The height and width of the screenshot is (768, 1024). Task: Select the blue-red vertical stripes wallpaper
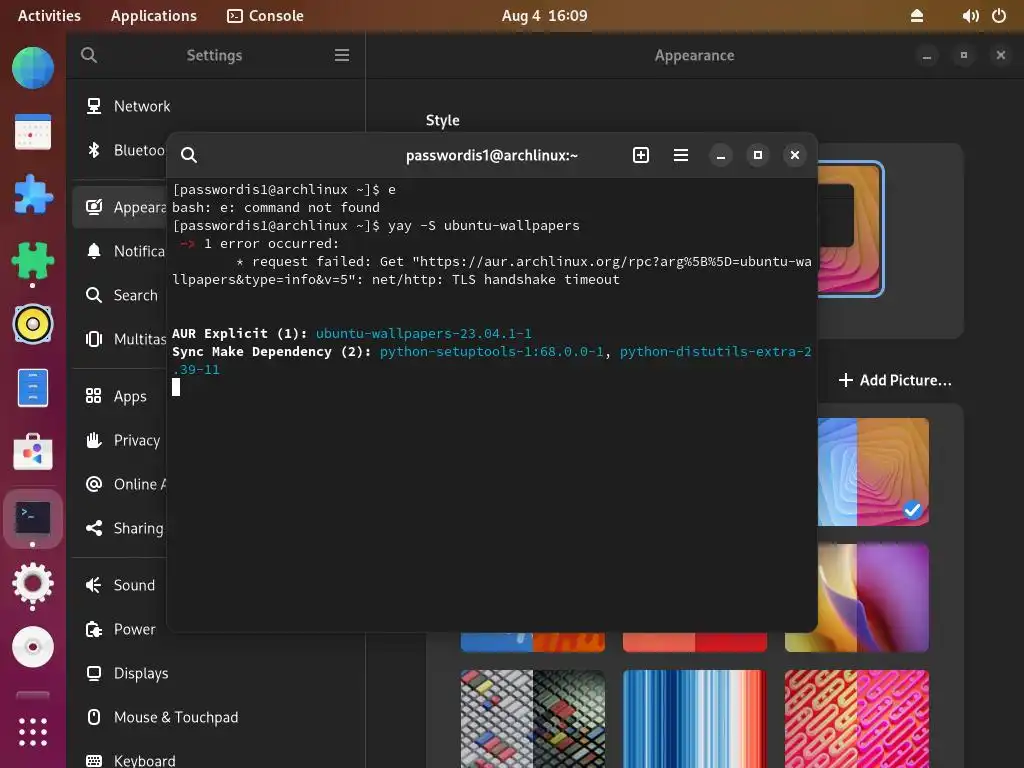coord(695,718)
